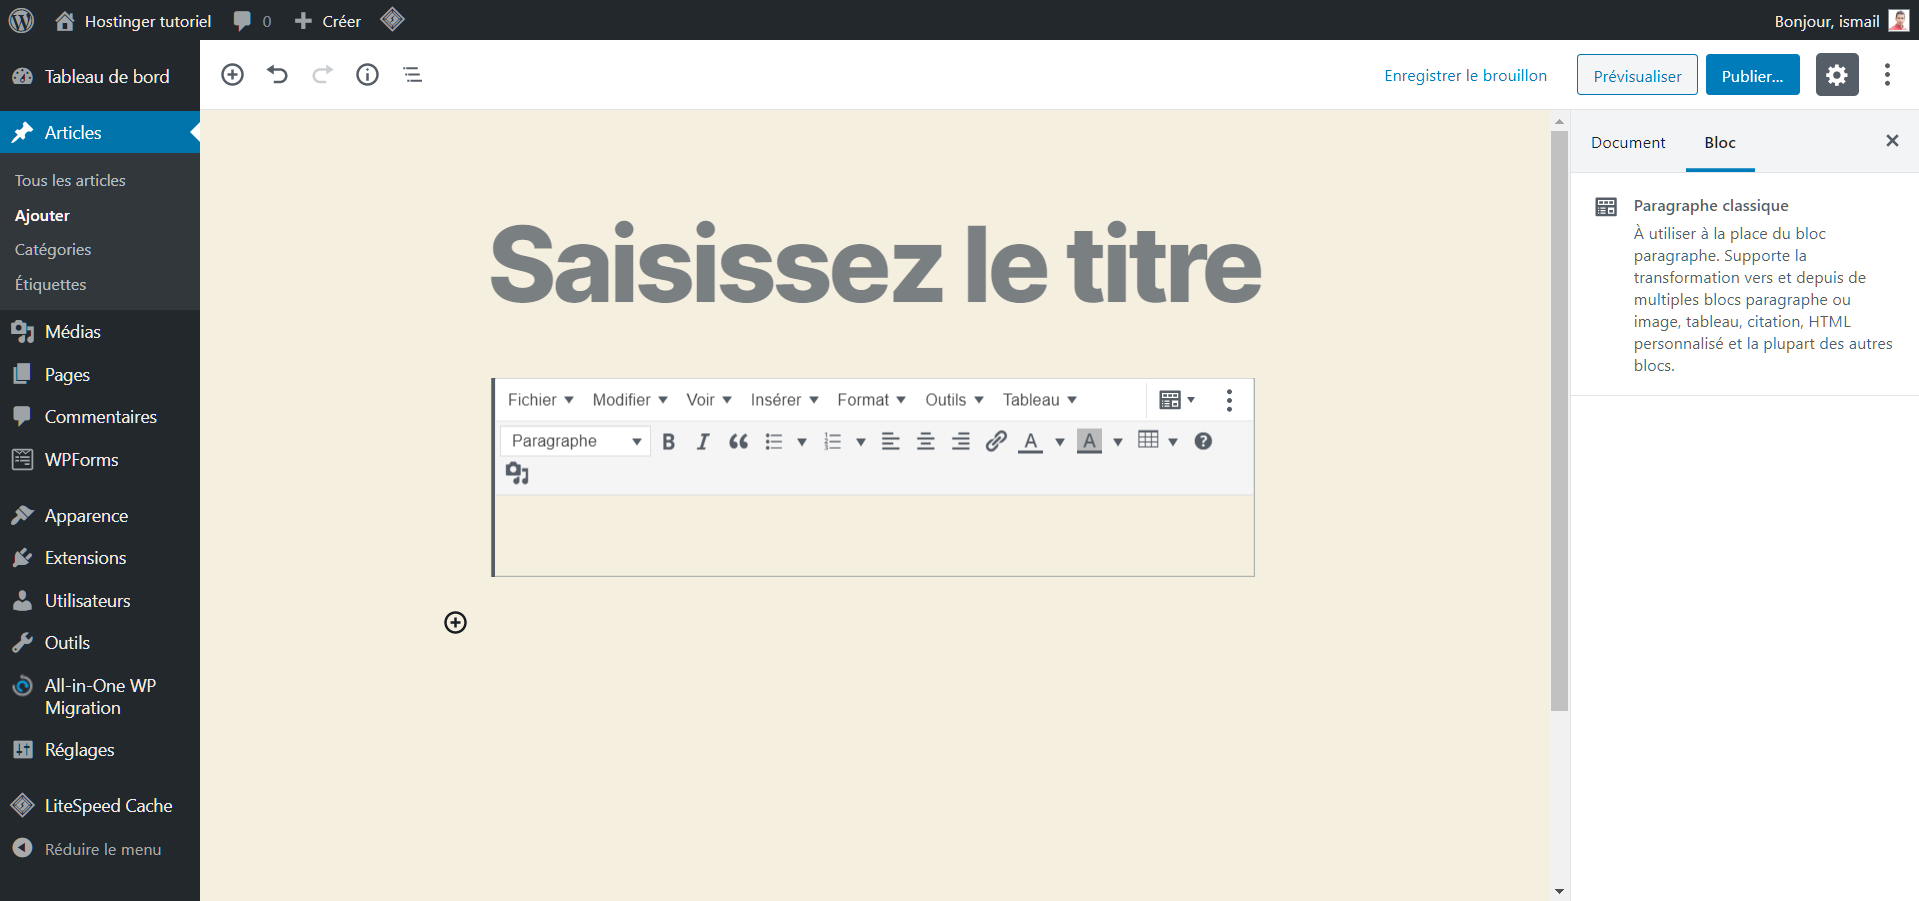The height and width of the screenshot is (901, 1919).
Task: Toggle the text color dropdown arrow
Action: [1060, 441]
